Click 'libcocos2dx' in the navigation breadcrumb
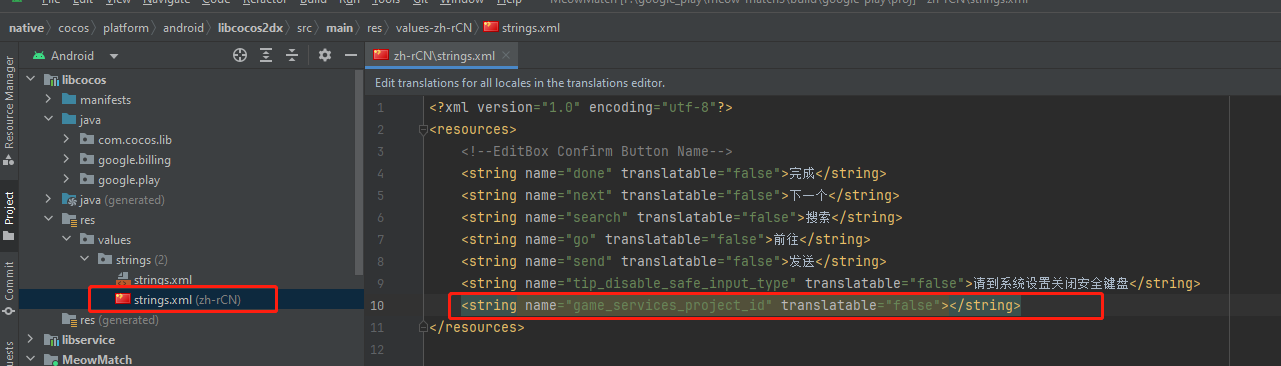 [x=250, y=27]
